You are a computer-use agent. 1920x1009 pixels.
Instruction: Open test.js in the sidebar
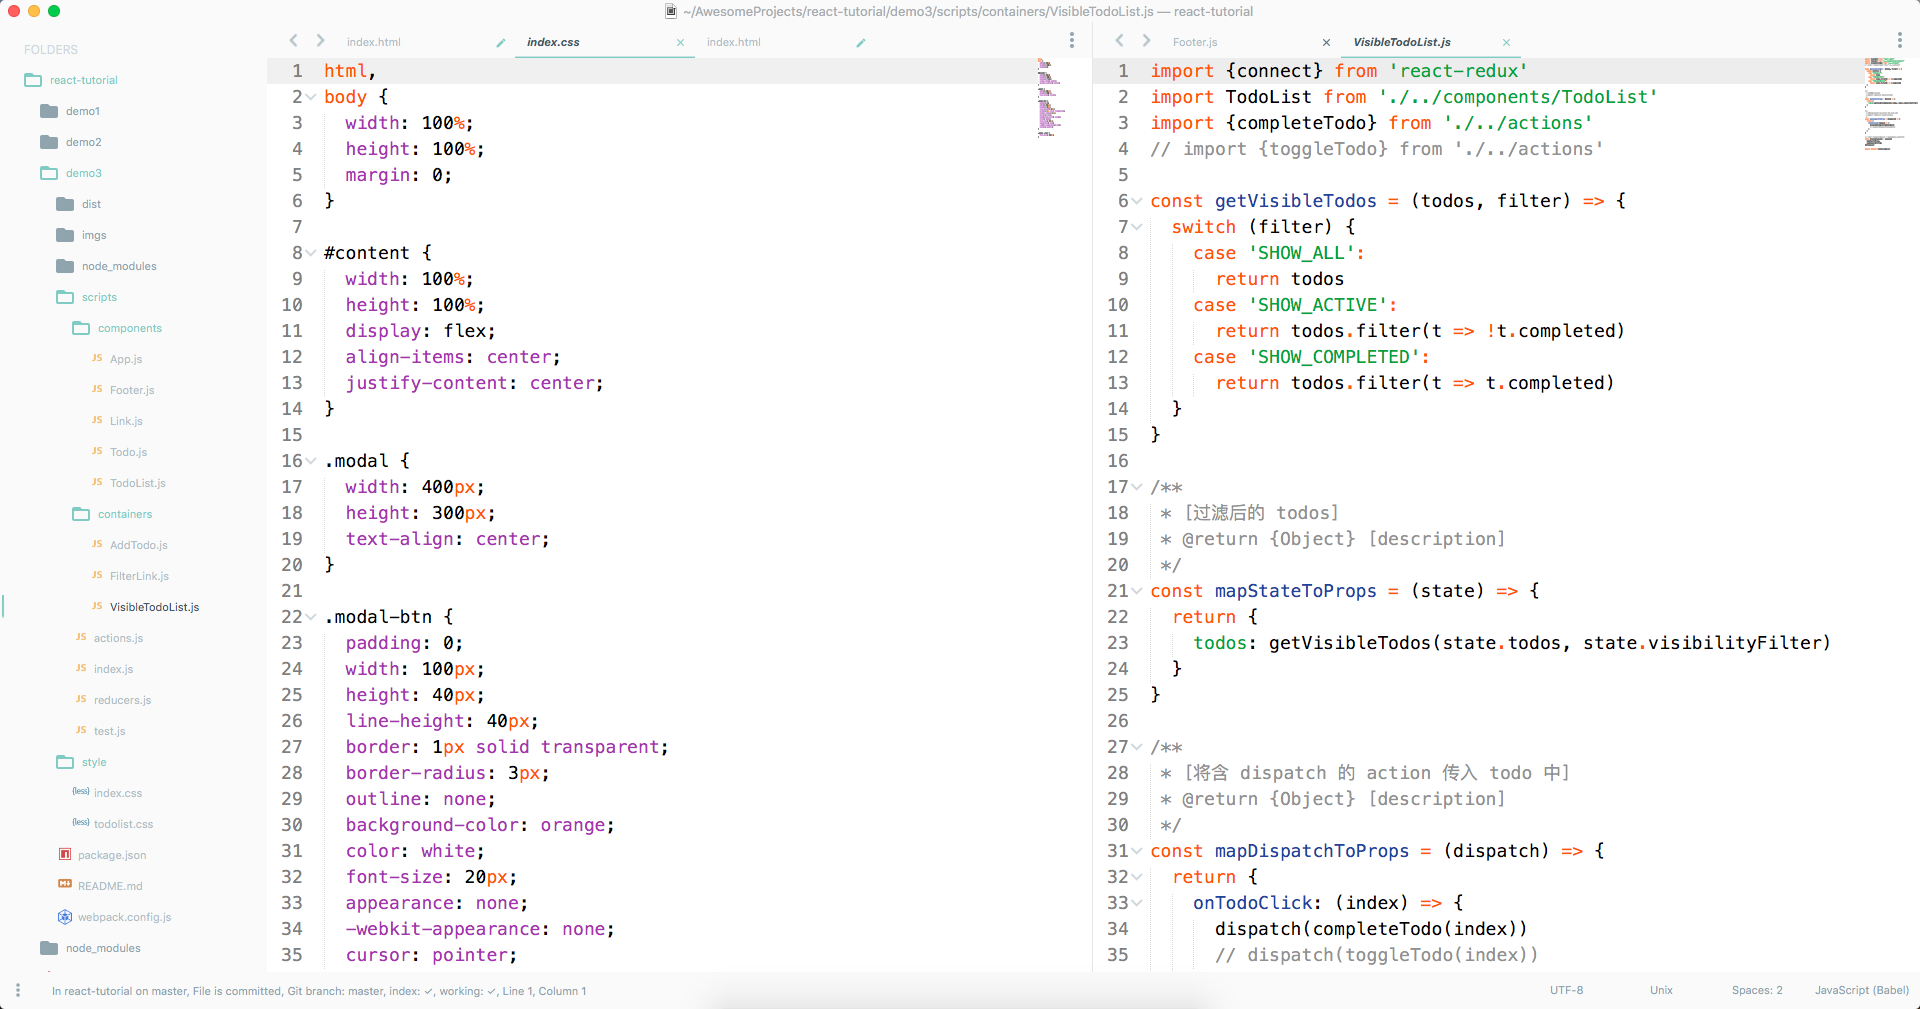109,731
